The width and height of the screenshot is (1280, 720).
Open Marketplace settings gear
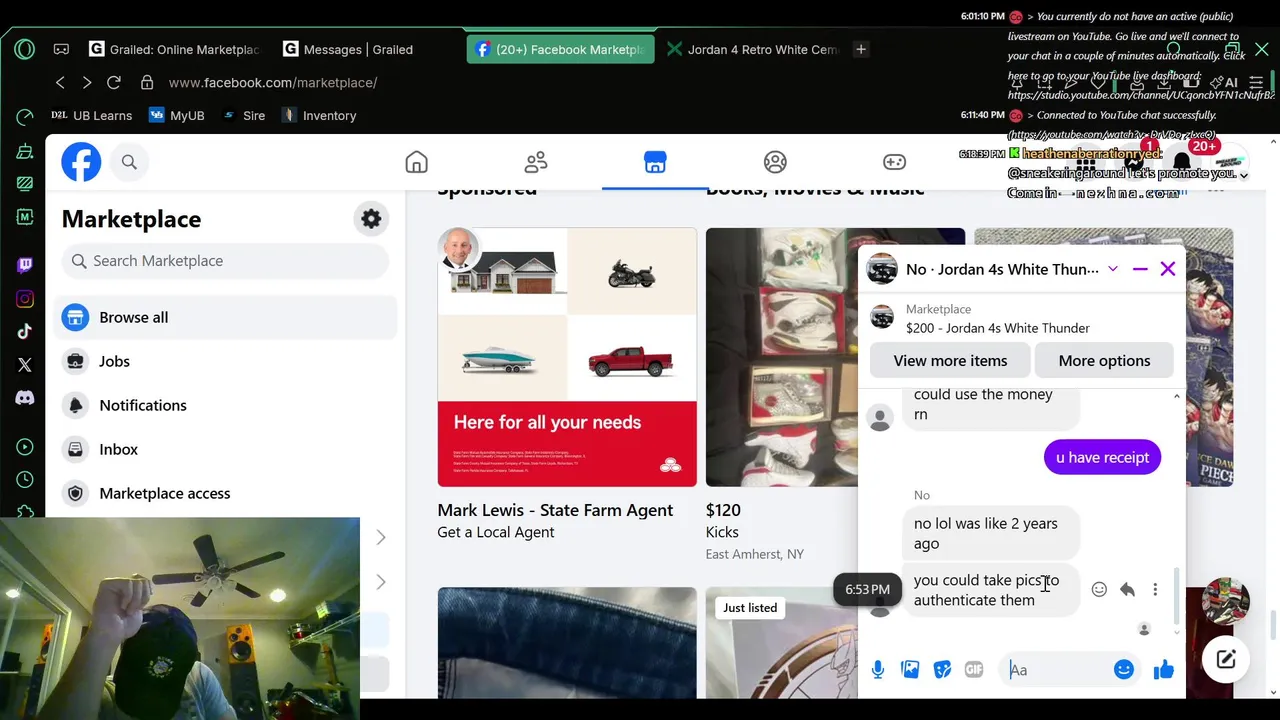coord(371,219)
